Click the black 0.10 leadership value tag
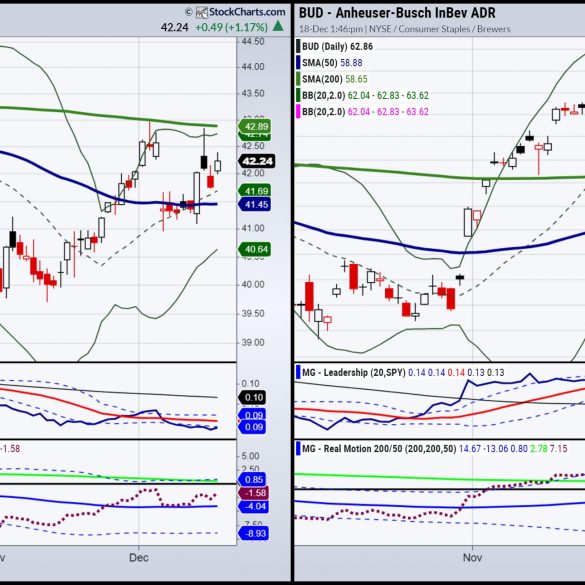585x585 pixels. coord(253,397)
